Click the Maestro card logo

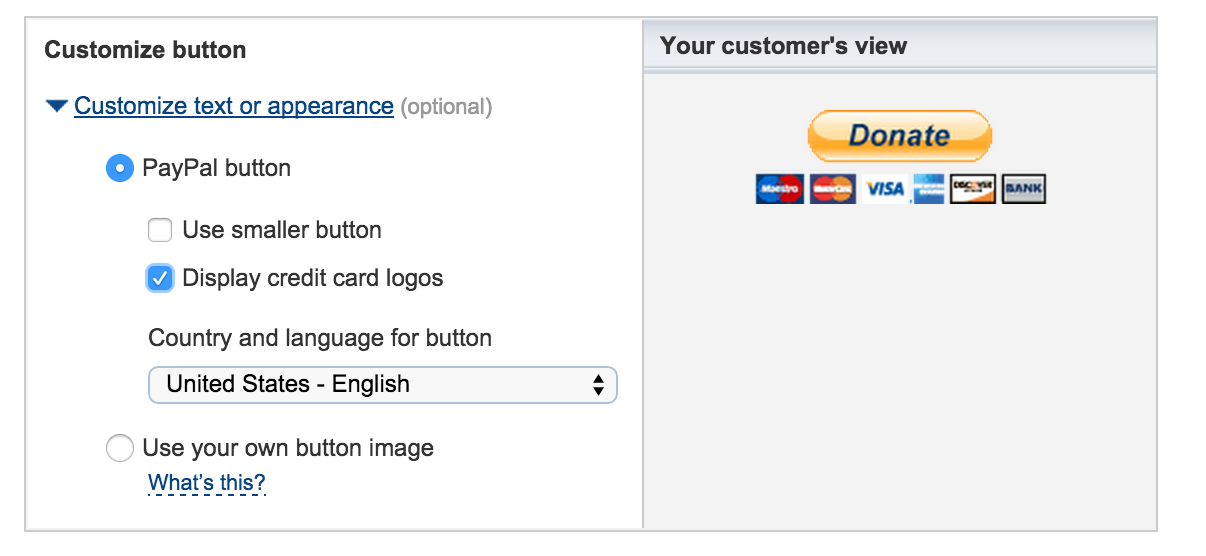coord(779,188)
